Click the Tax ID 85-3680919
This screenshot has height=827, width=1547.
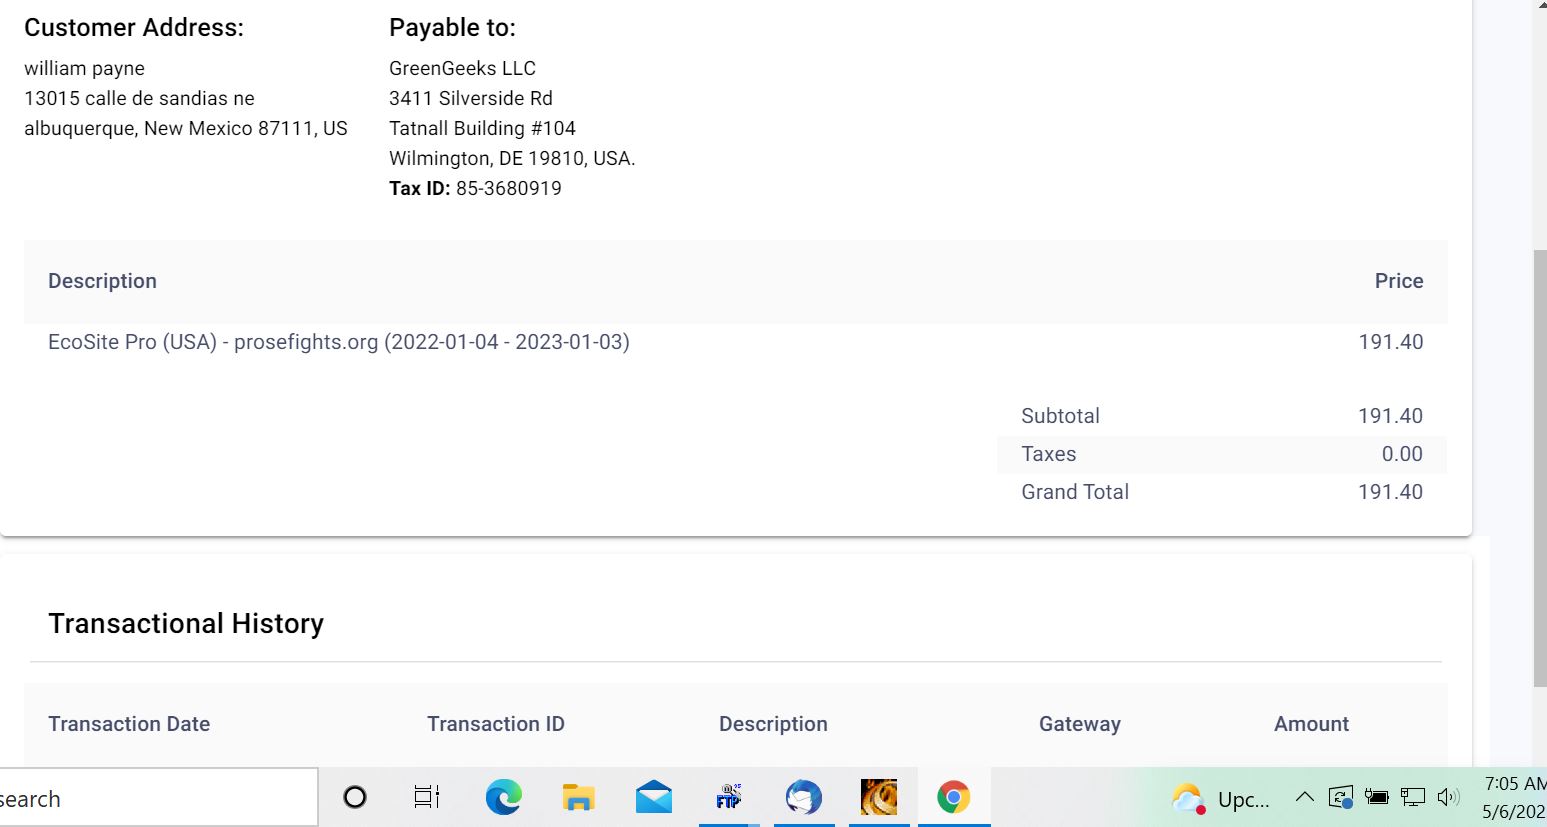pos(475,188)
